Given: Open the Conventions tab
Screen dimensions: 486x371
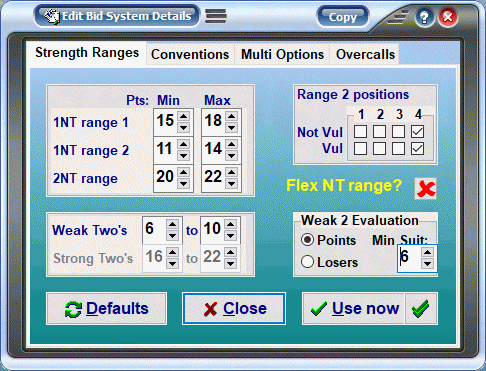Looking at the screenshot, I should point(190,54).
